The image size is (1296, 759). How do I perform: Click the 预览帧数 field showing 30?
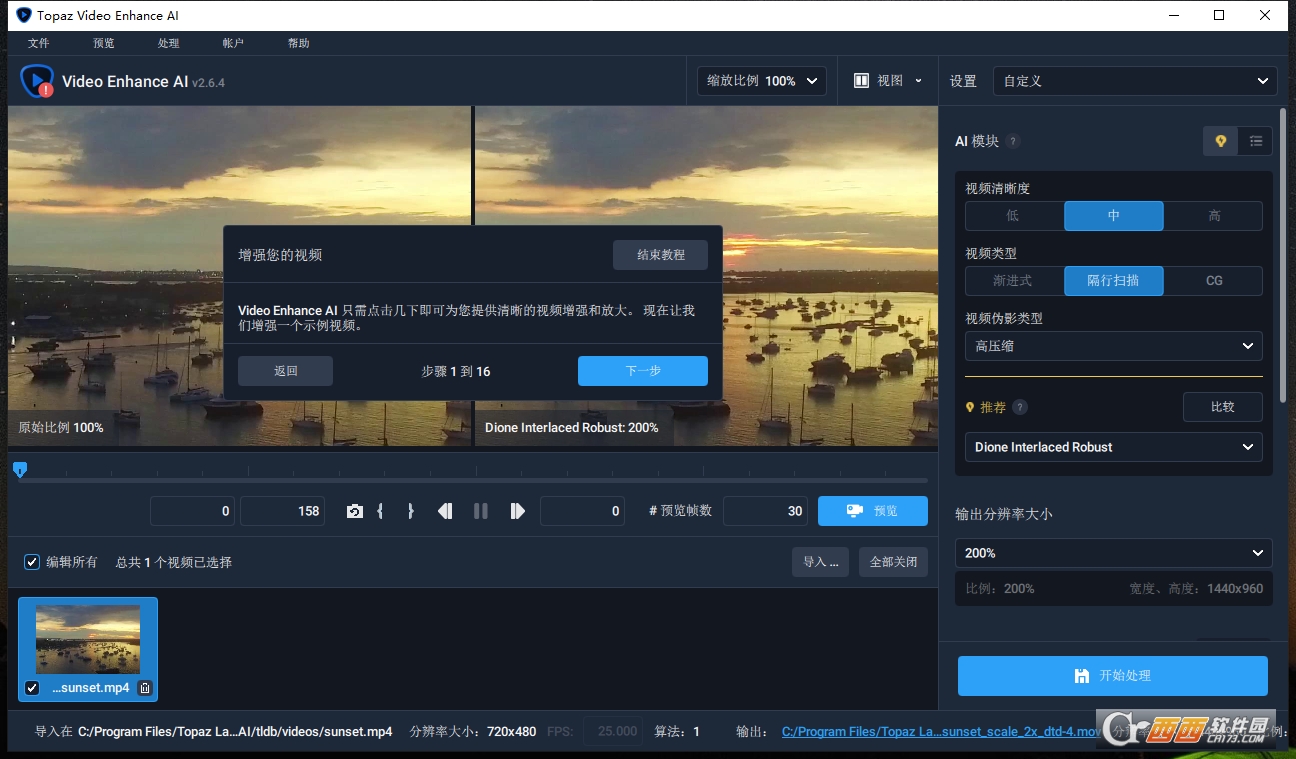(765, 511)
